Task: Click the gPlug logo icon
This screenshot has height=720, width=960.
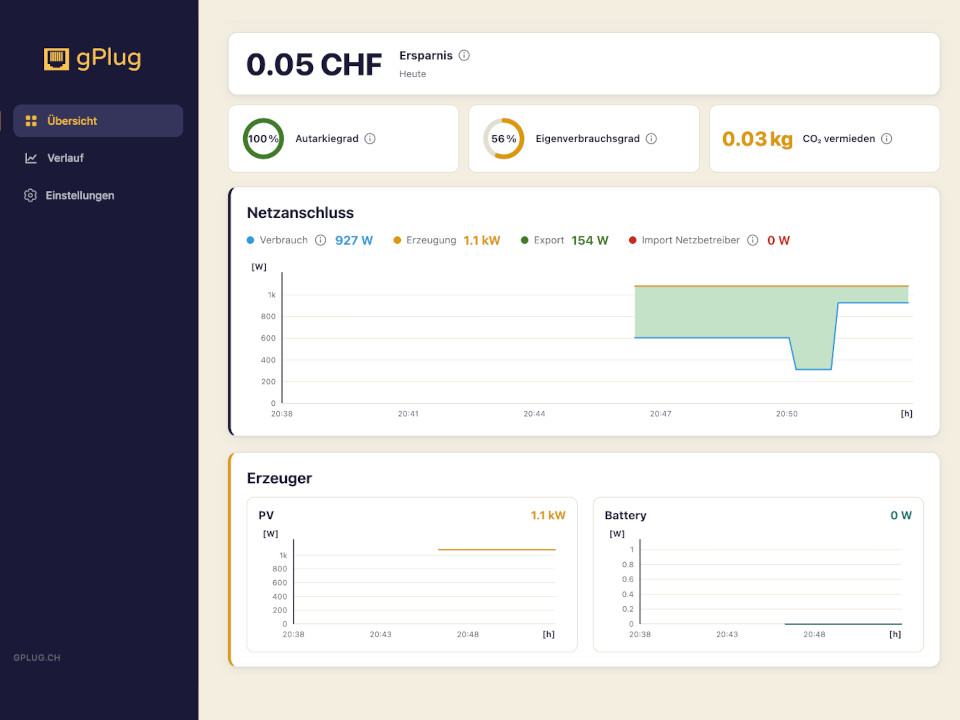Action: (56, 59)
